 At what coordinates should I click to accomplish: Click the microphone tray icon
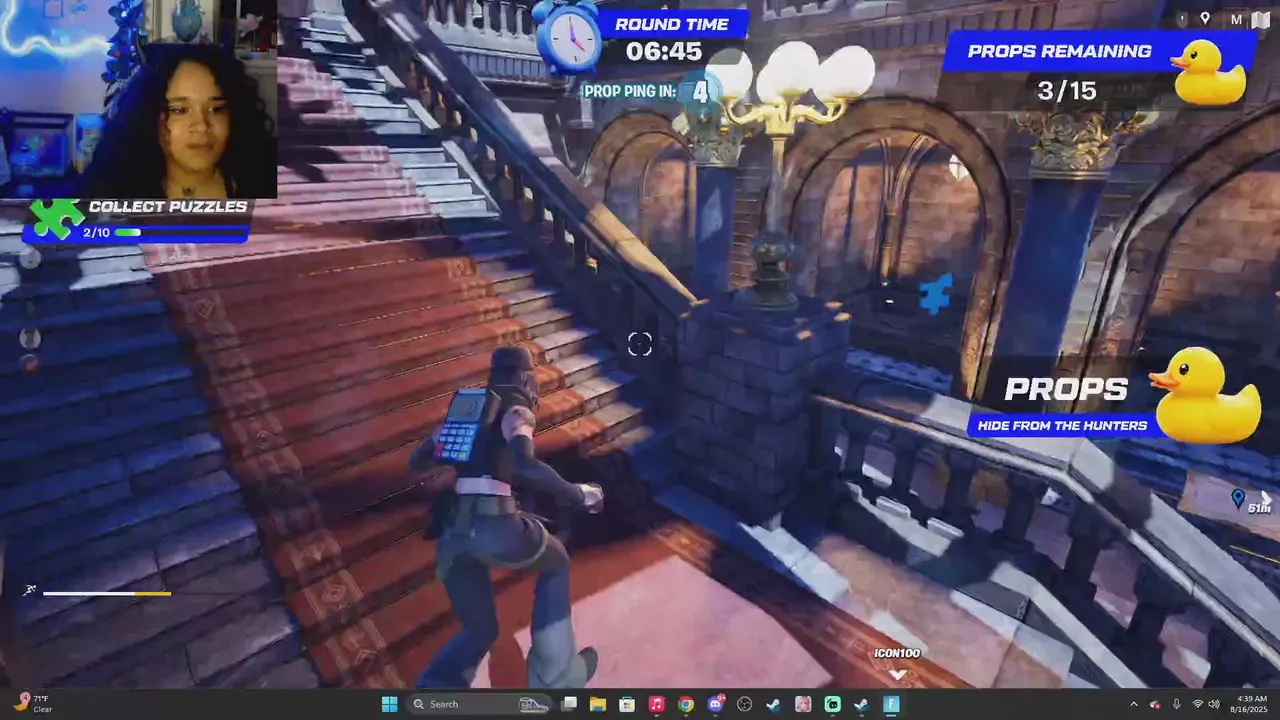[x=1176, y=704]
